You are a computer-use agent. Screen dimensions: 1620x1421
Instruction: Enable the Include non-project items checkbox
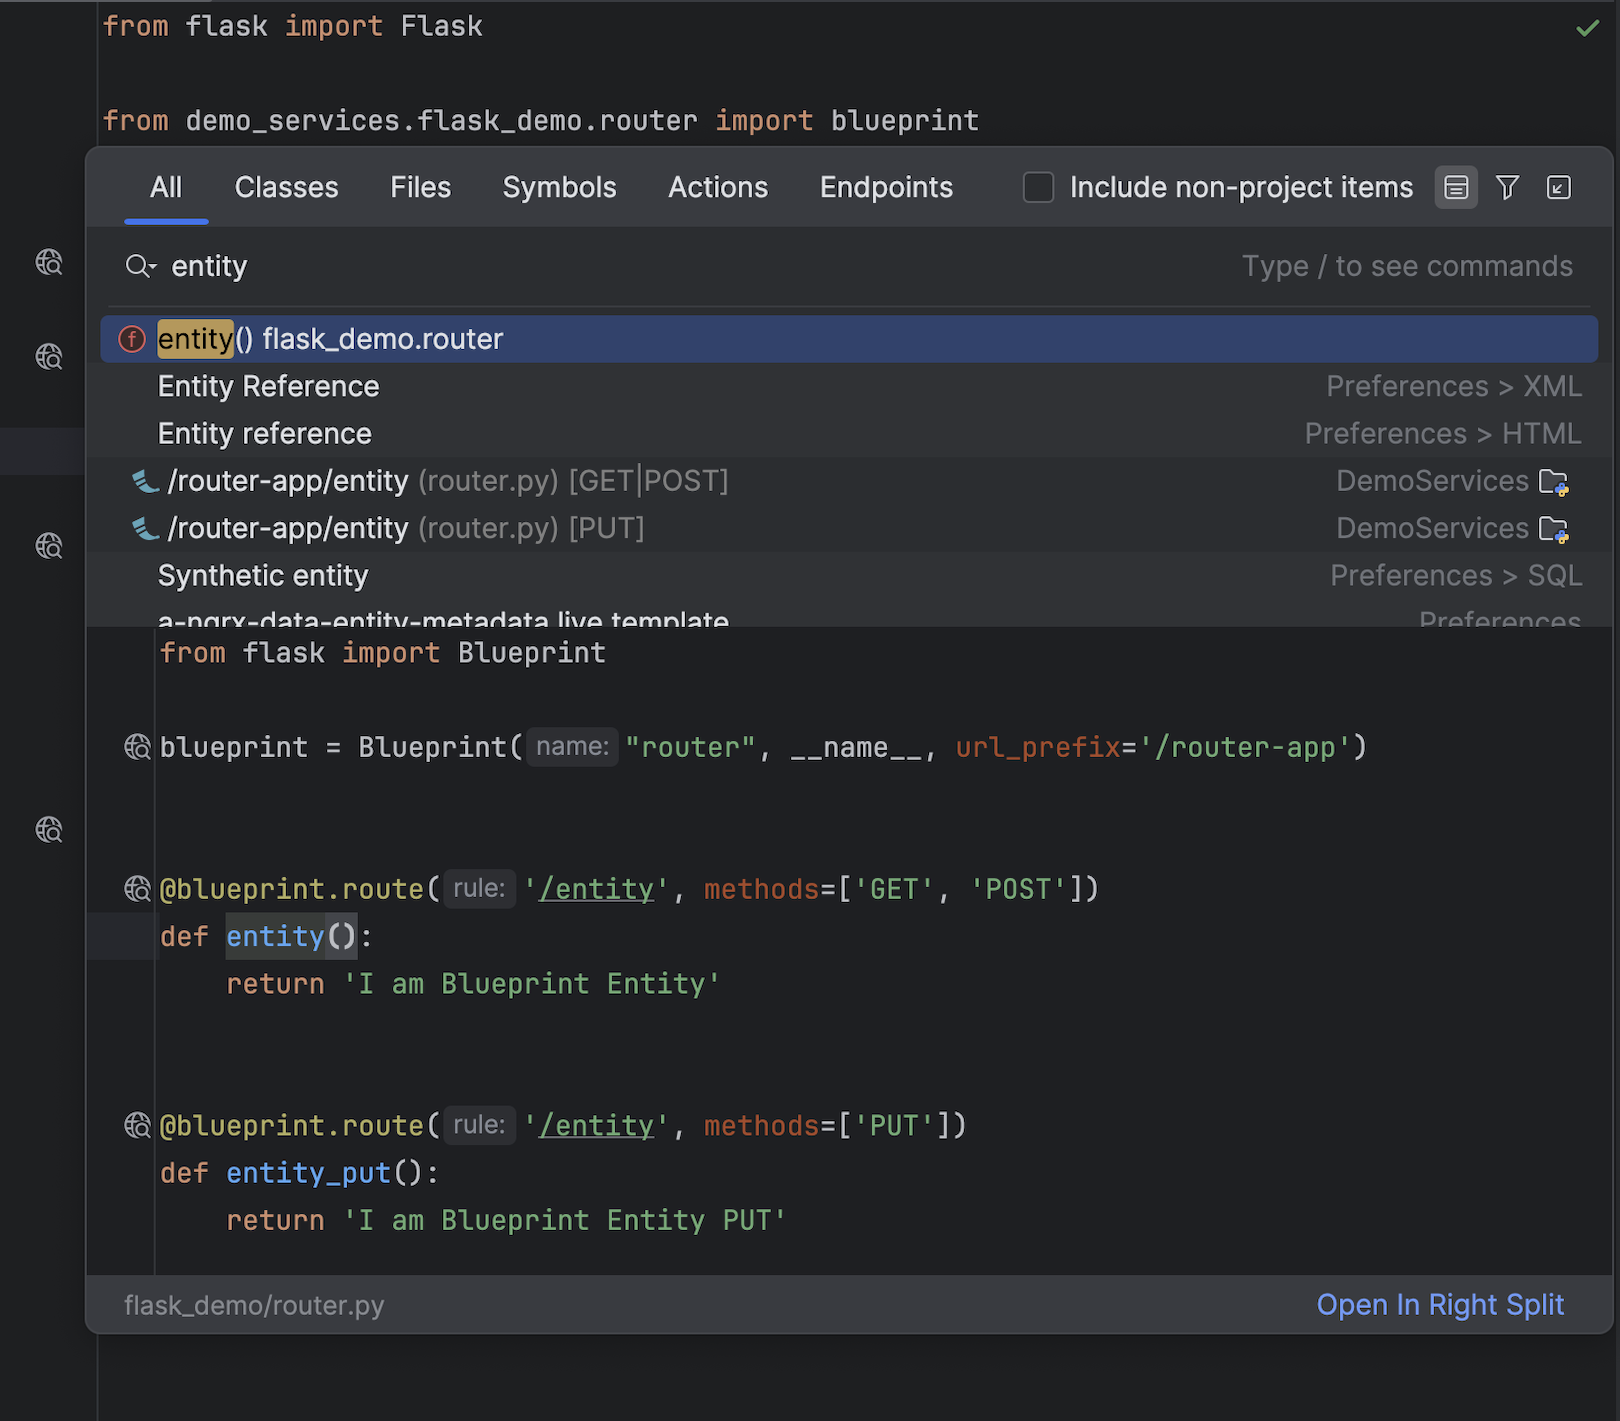(1039, 187)
